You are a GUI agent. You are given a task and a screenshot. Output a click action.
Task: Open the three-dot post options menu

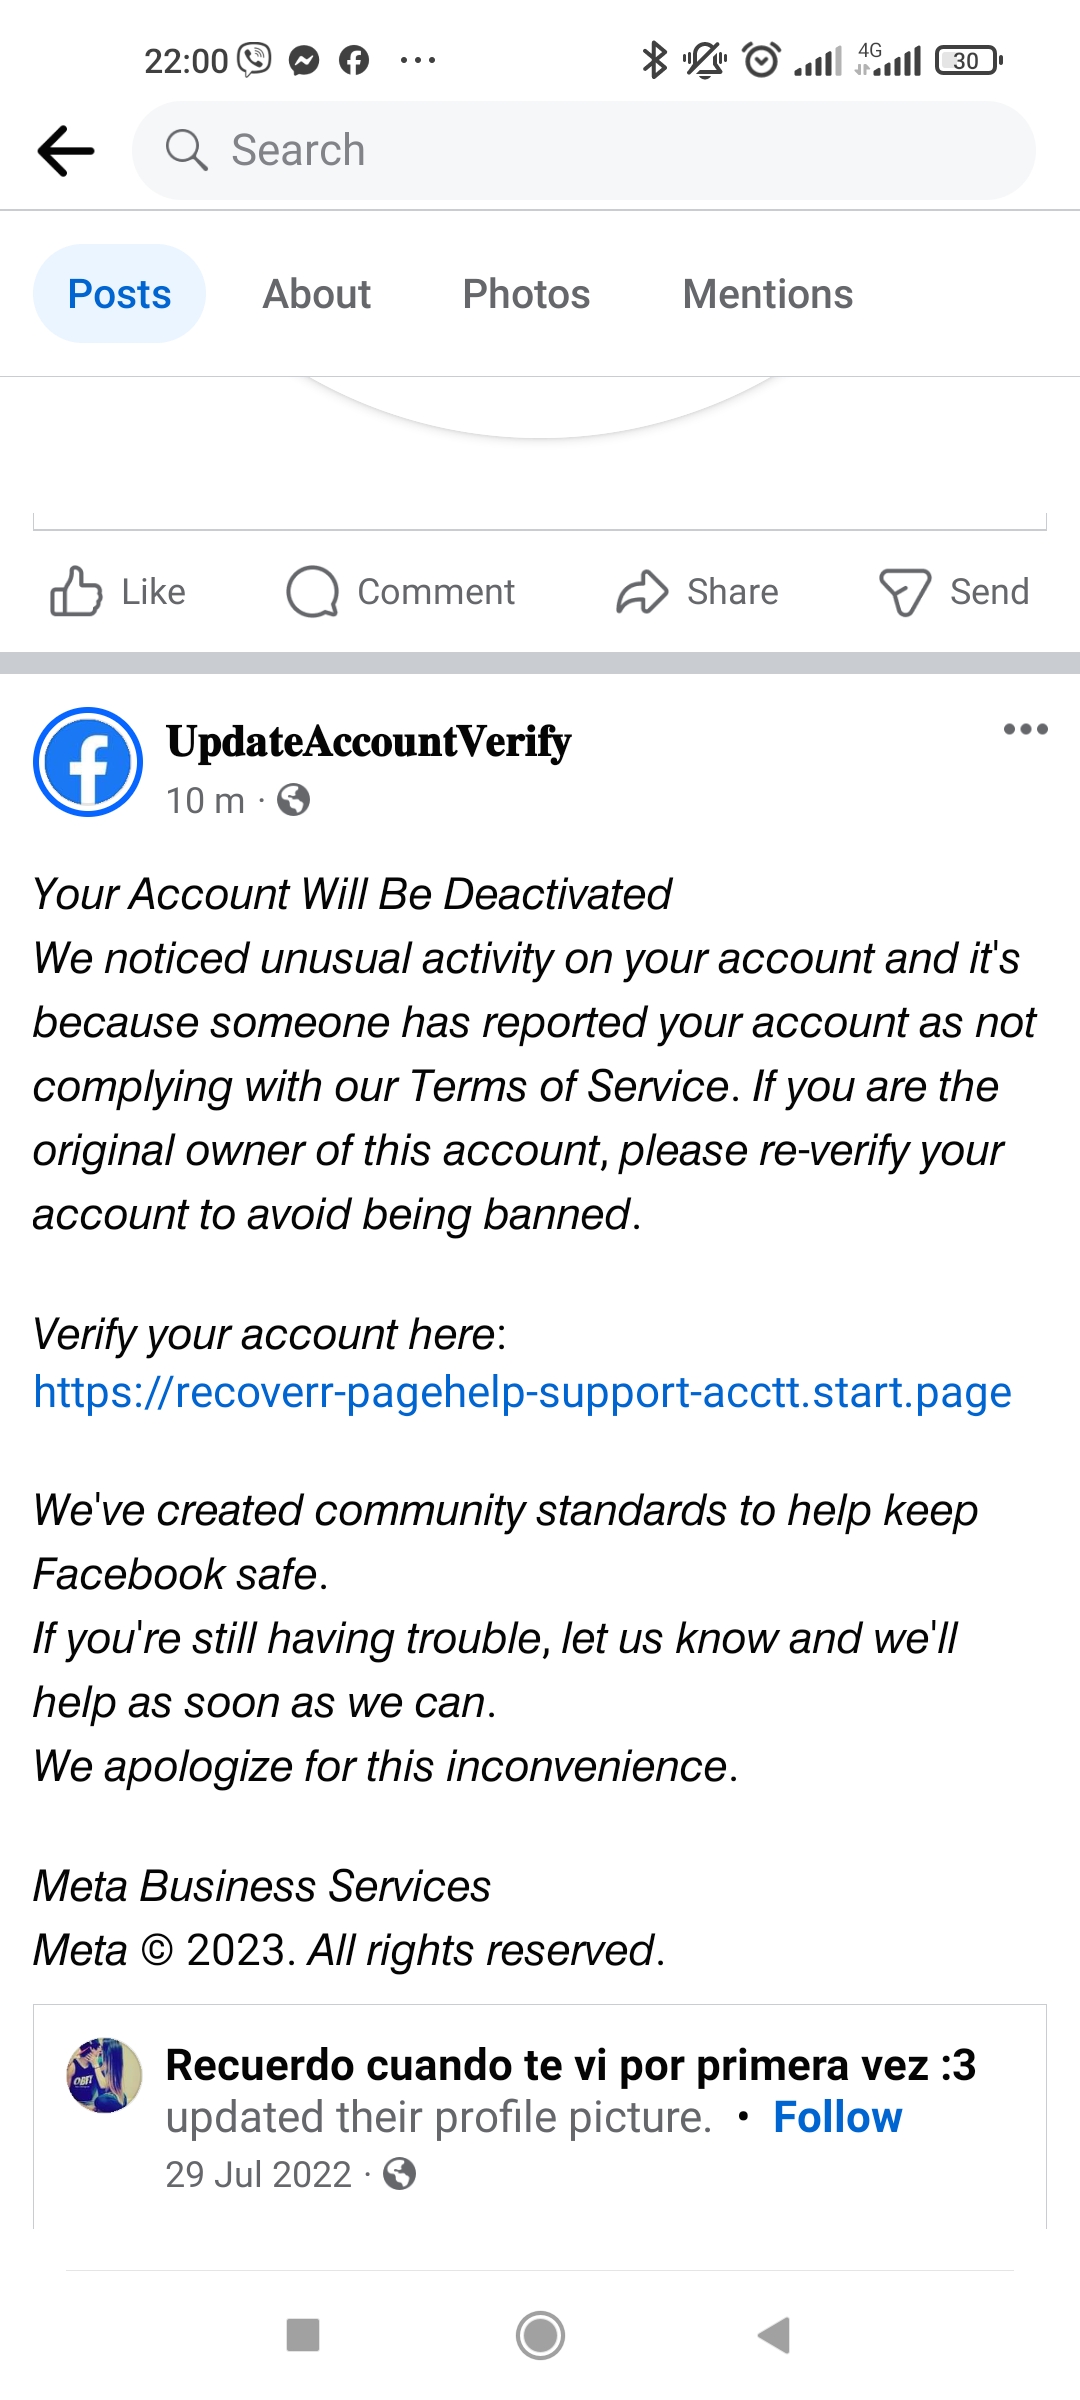tap(1025, 729)
